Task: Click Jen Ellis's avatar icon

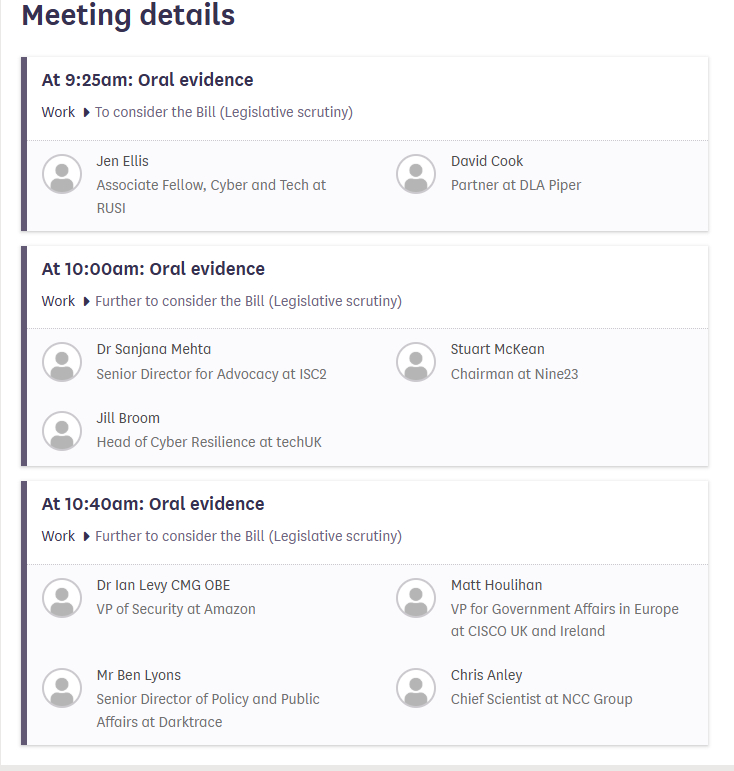Action: click(x=62, y=174)
